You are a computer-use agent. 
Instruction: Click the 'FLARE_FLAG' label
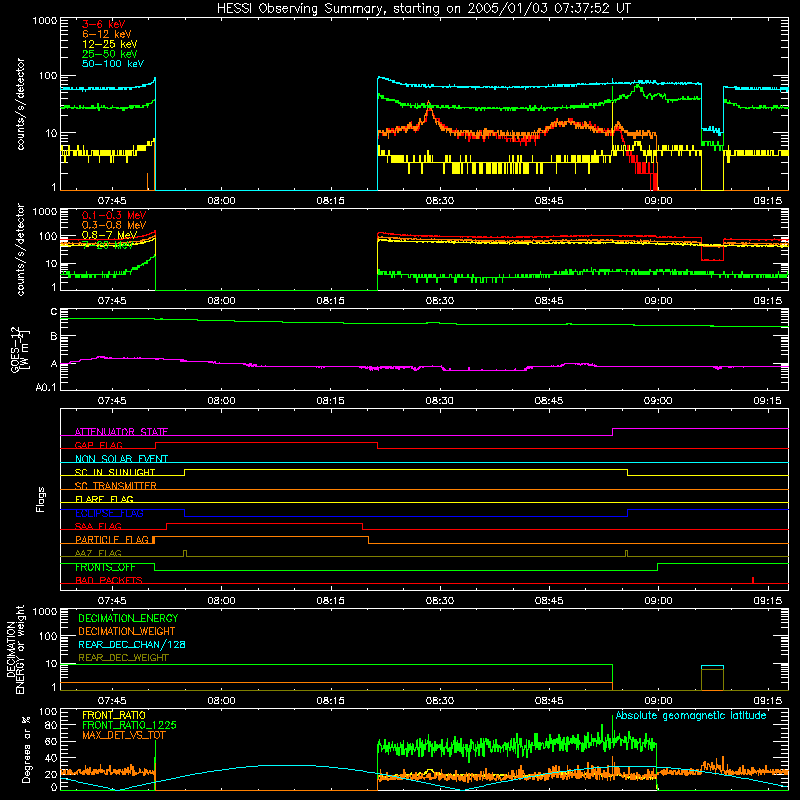click(x=104, y=499)
